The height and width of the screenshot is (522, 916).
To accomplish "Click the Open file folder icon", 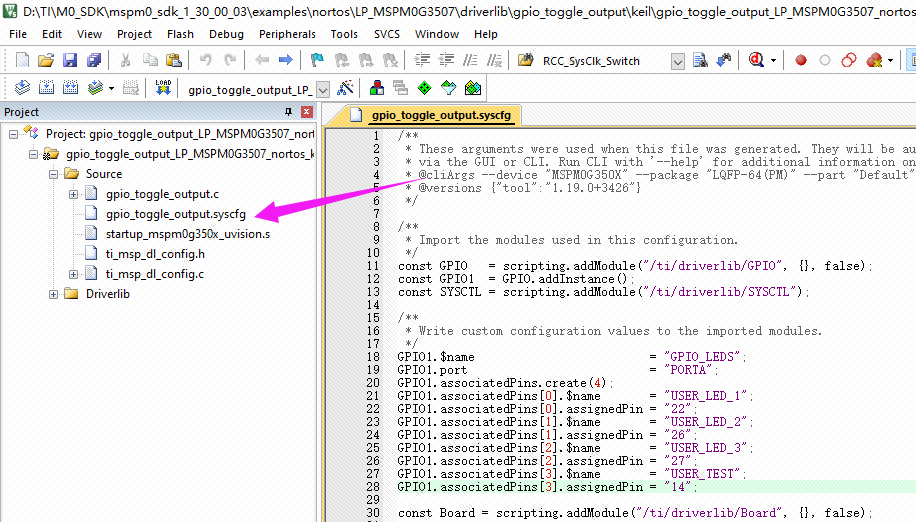I will point(44,61).
